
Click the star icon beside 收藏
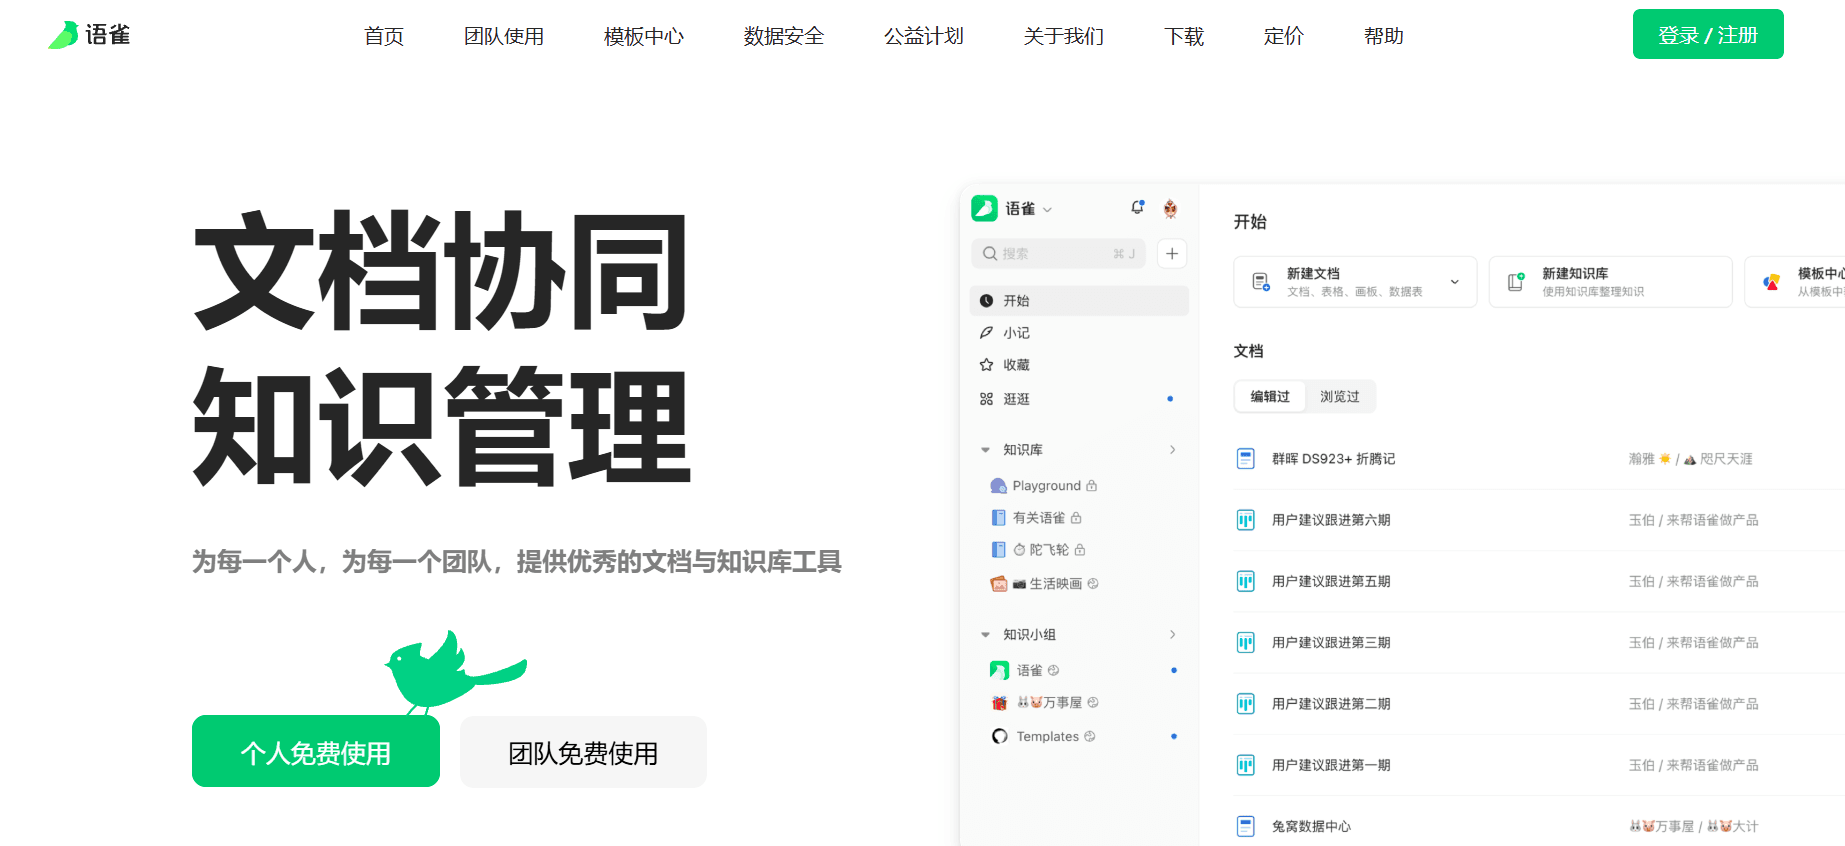coord(986,365)
